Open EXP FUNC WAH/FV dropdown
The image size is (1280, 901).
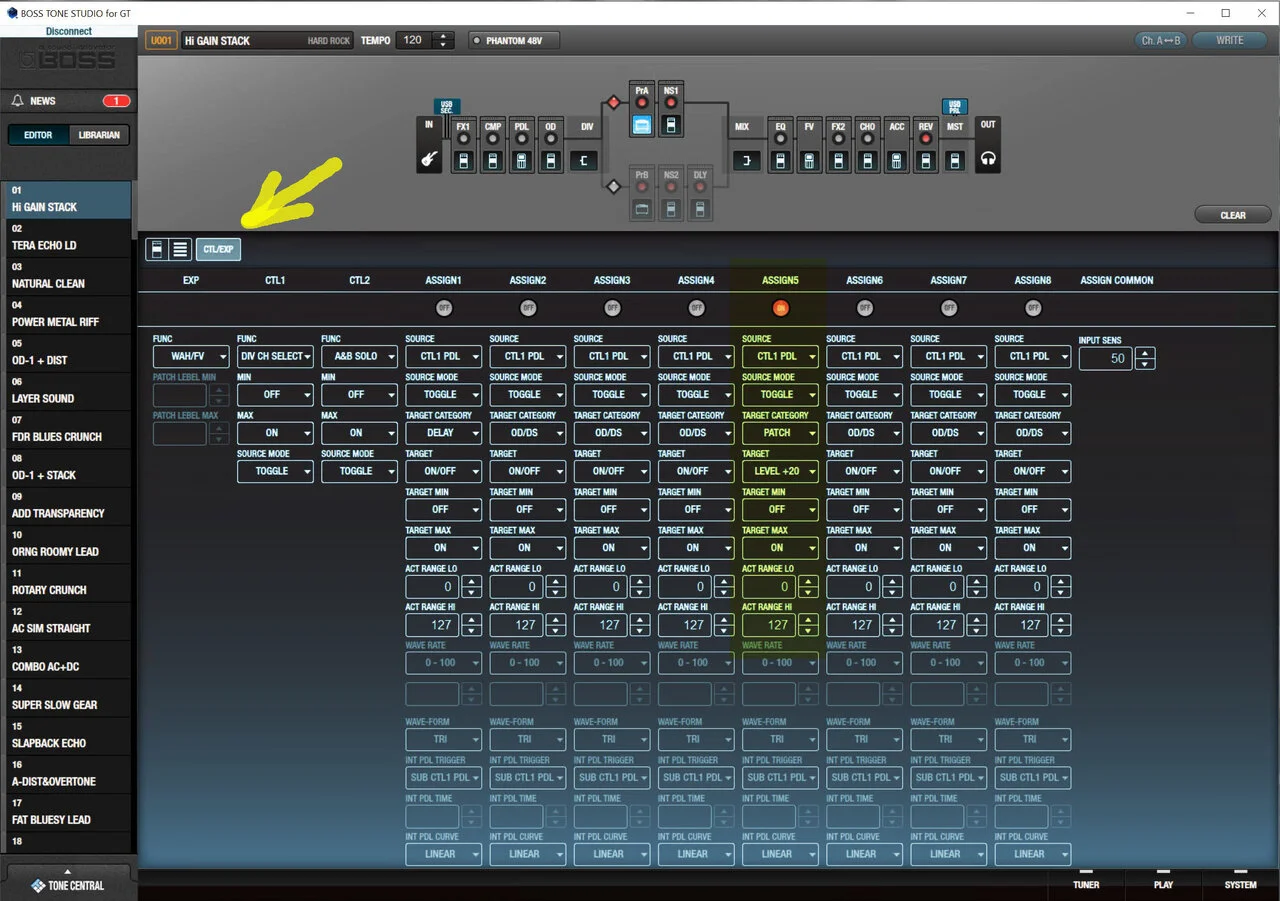[191, 356]
